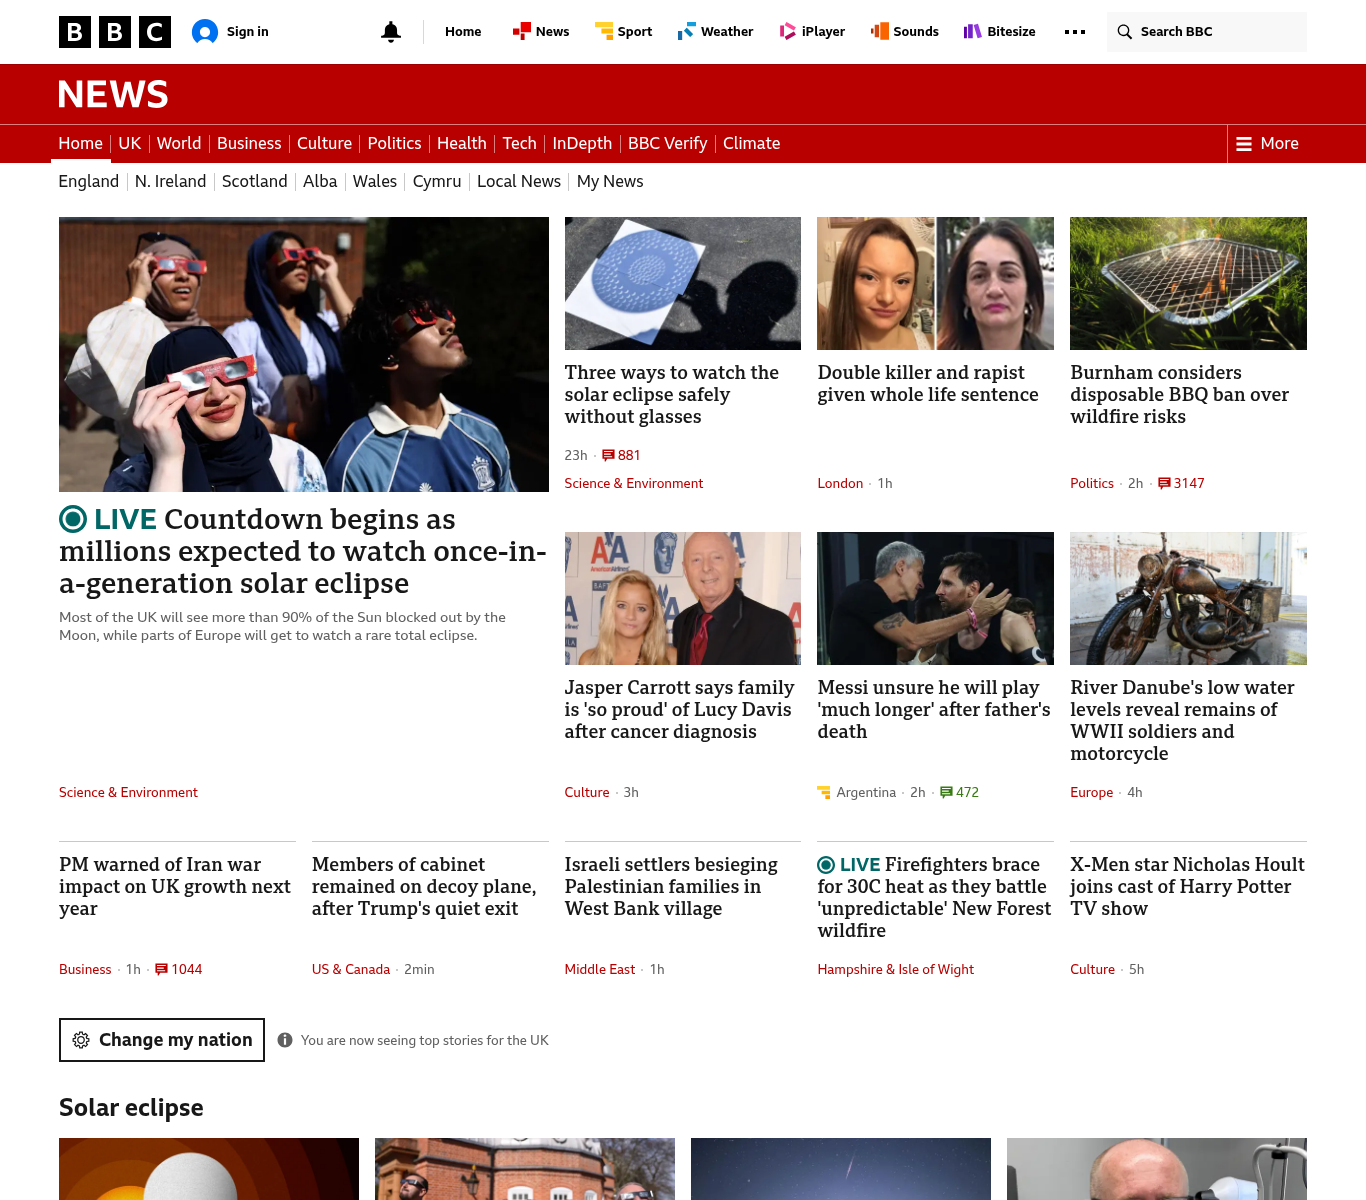Click the Change my nation button

[162, 1040]
